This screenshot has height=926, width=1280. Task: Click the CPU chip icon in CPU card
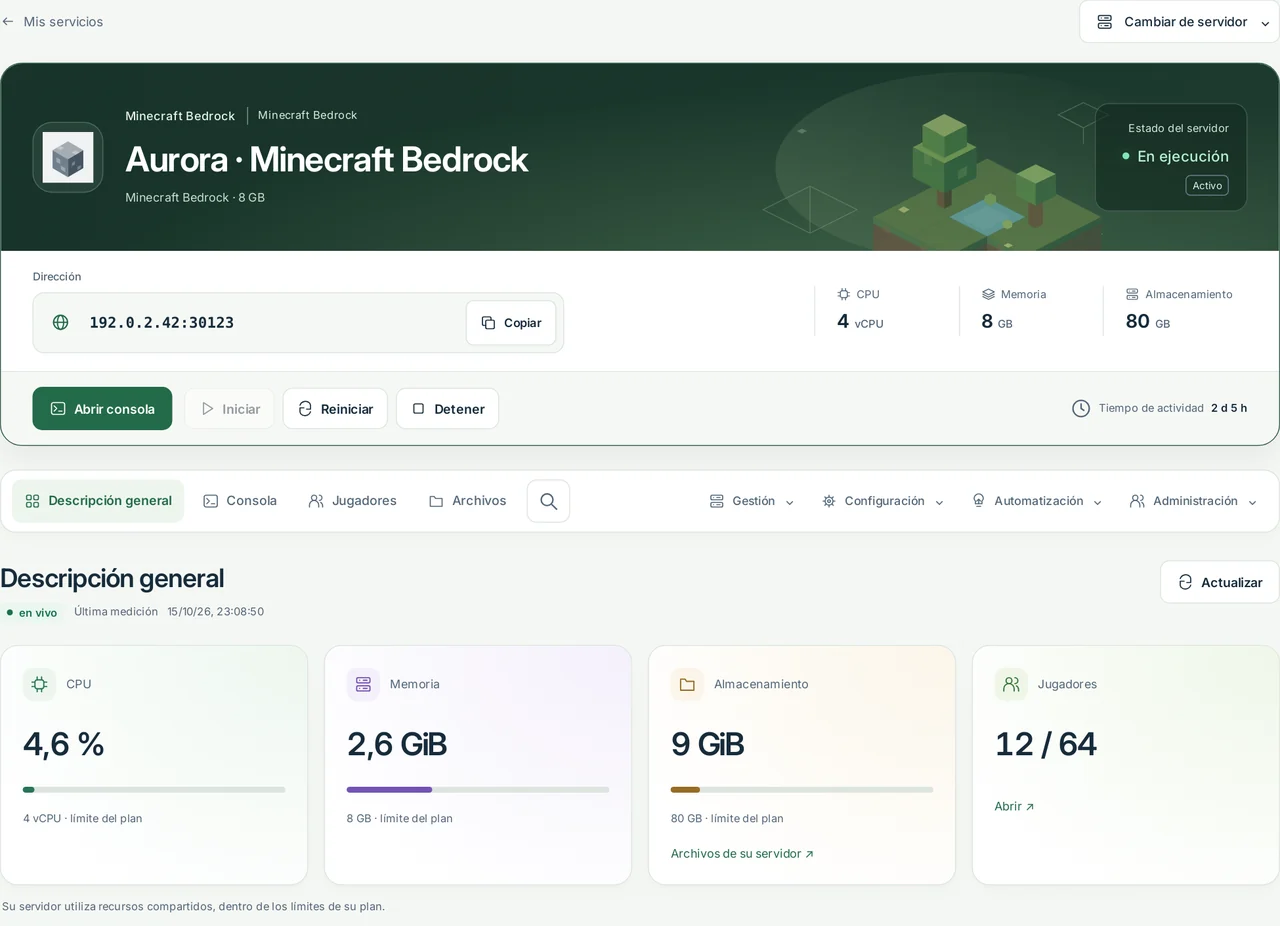click(39, 684)
